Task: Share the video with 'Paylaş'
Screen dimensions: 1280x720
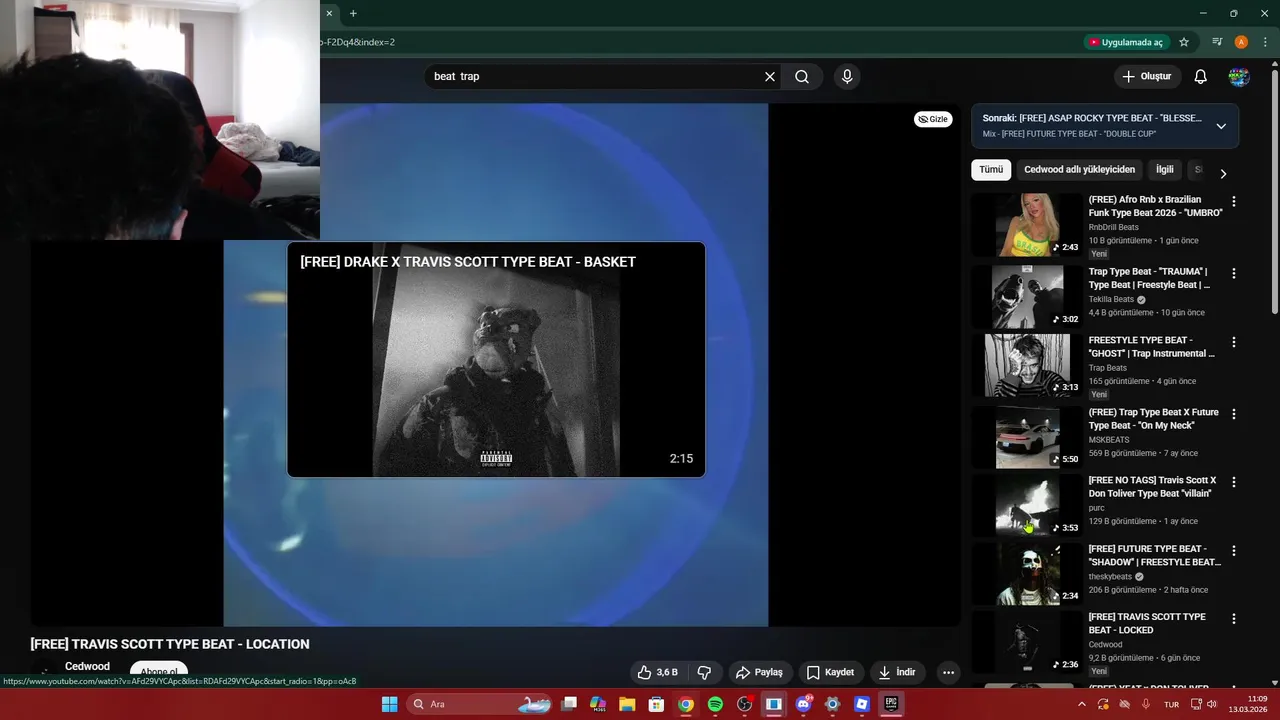Action: tap(759, 672)
